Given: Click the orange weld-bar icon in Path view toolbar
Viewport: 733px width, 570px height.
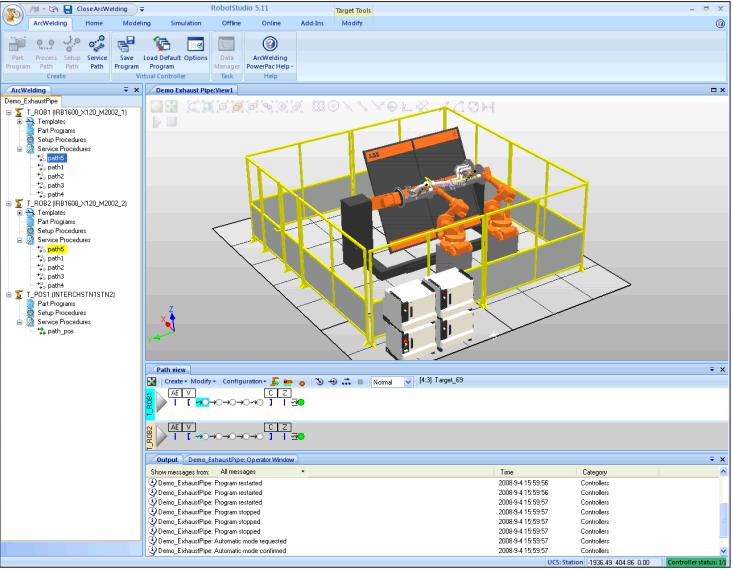Looking at the screenshot, I should [x=288, y=382].
